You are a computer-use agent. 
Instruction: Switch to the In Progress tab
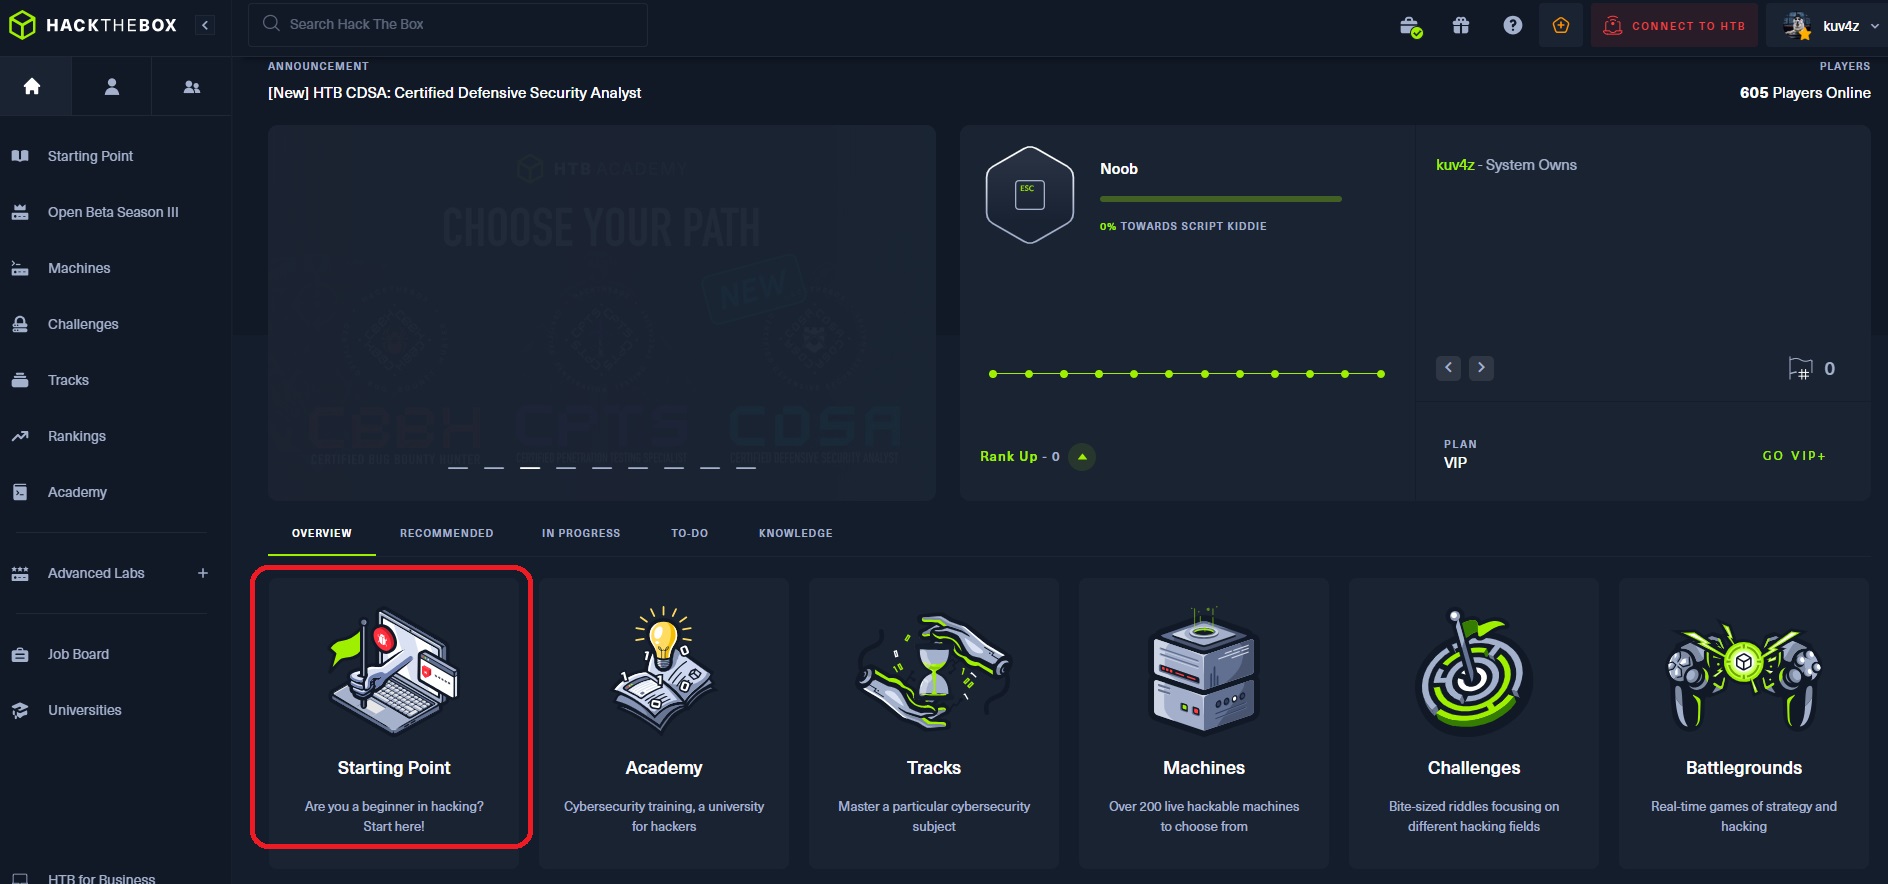581,533
